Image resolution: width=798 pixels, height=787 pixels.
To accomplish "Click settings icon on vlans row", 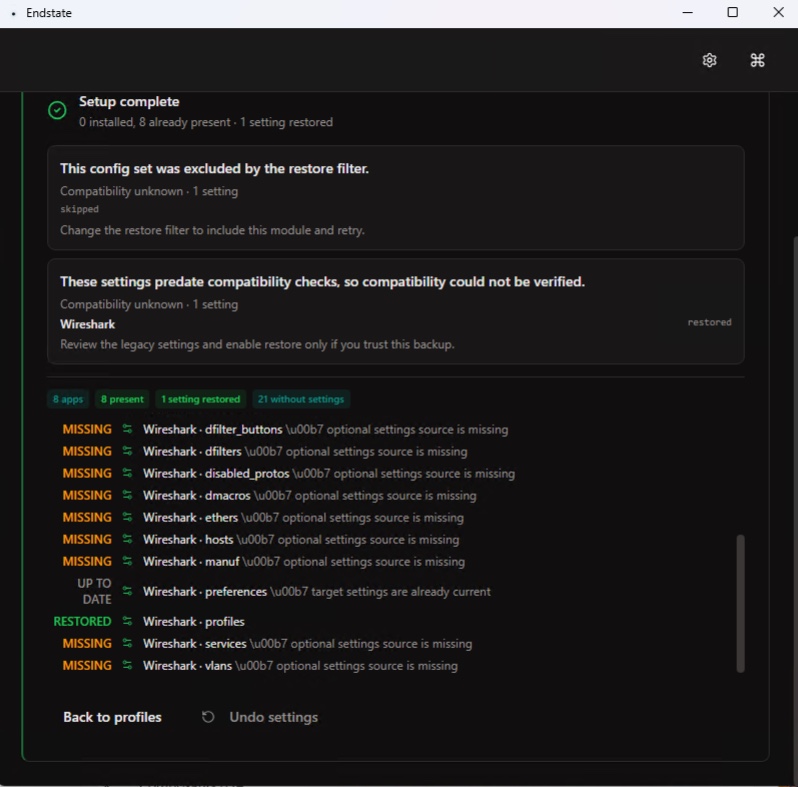I will (127, 665).
